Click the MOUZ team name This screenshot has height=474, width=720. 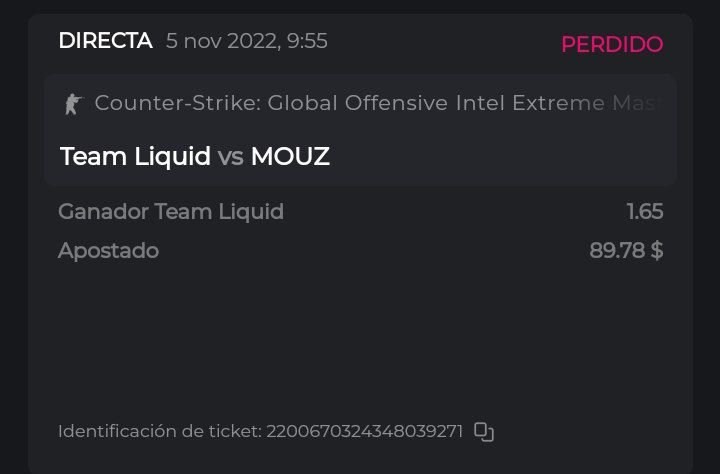[x=290, y=157]
